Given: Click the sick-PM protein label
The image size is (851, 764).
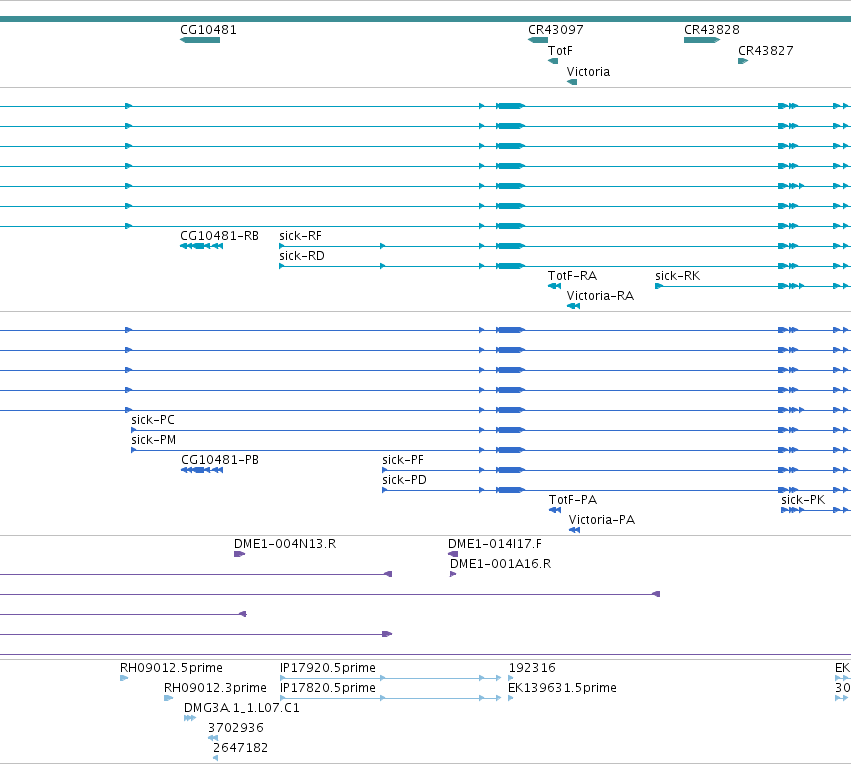Looking at the screenshot, I should point(154,440).
